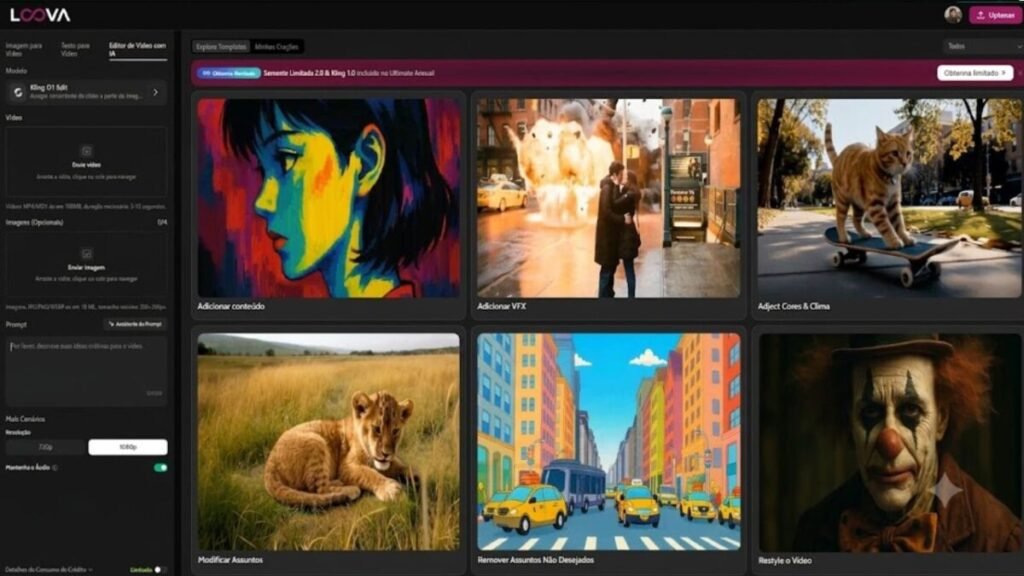
Task: Click the pink upgrade button in header
Action: pyautogui.click(x=995, y=15)
